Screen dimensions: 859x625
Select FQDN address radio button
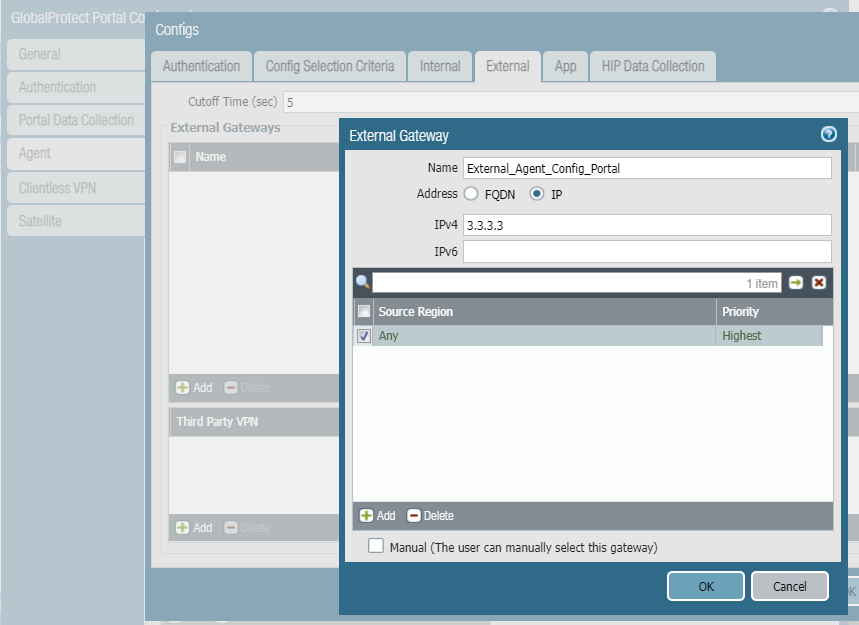(x=471, y=194)
